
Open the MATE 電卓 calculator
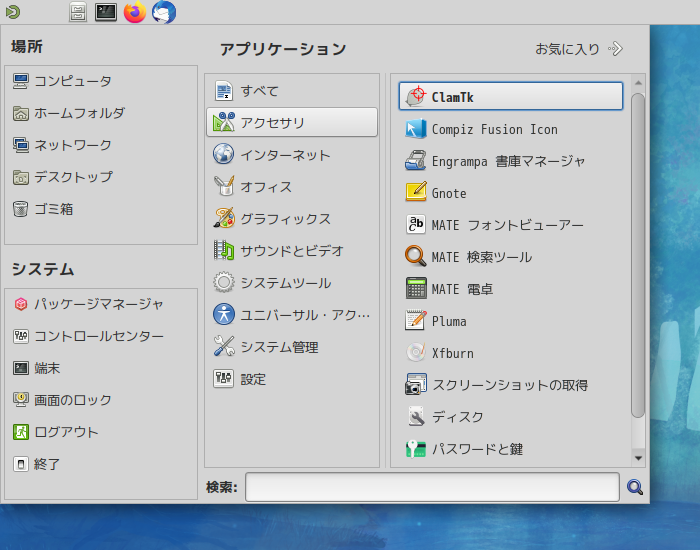click(511, 289)
